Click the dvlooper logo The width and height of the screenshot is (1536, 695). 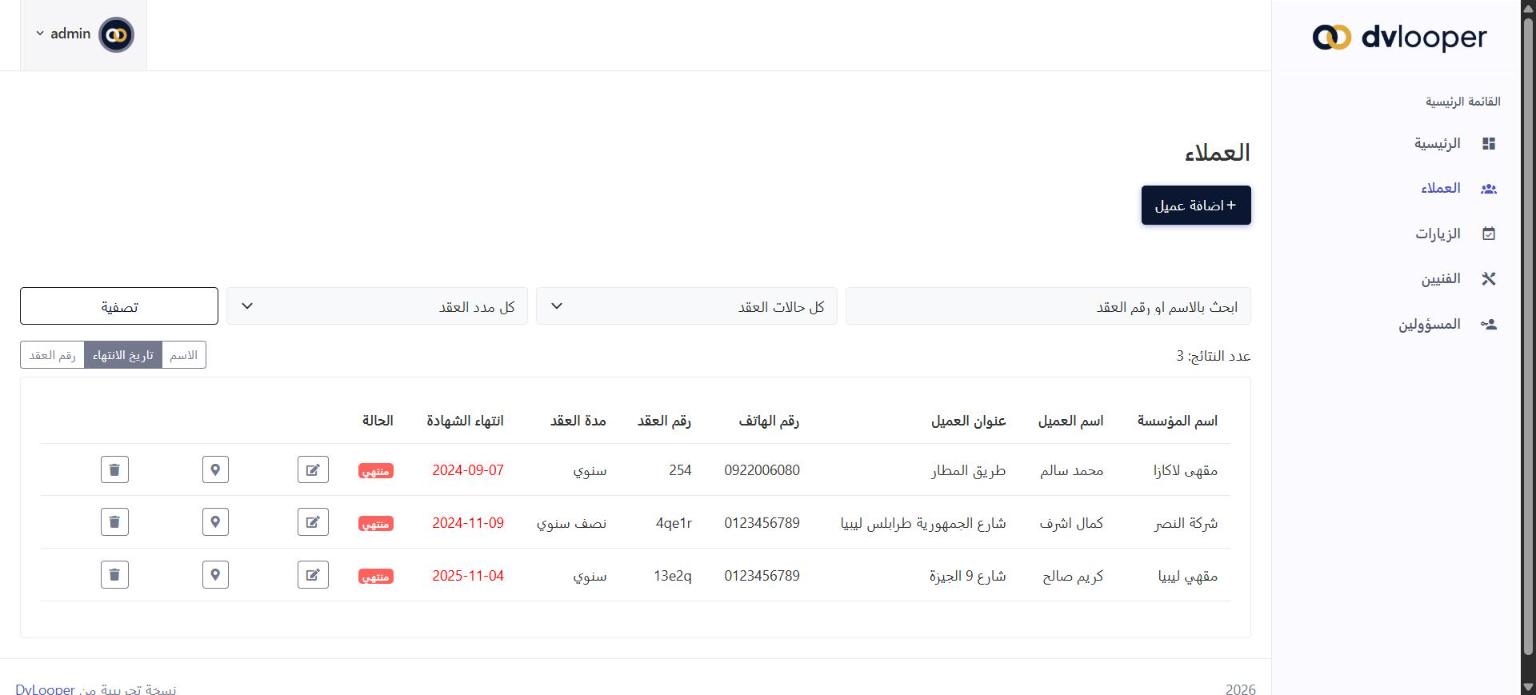click(x=1399, y=37)
